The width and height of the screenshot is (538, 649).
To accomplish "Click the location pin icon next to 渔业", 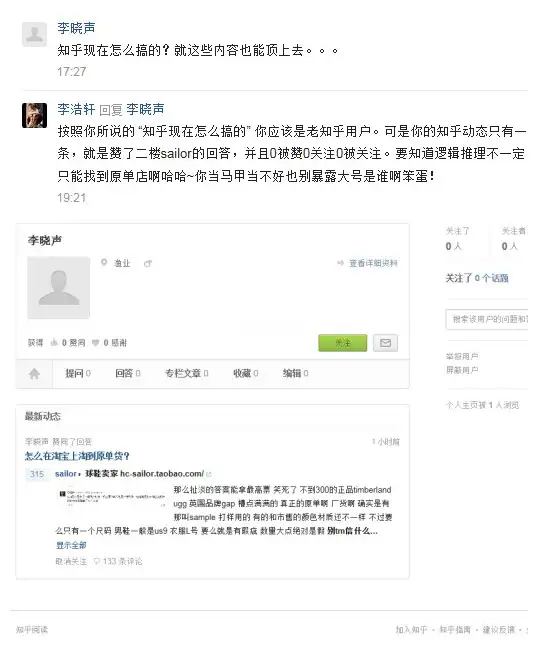I will tap(104, 263).
